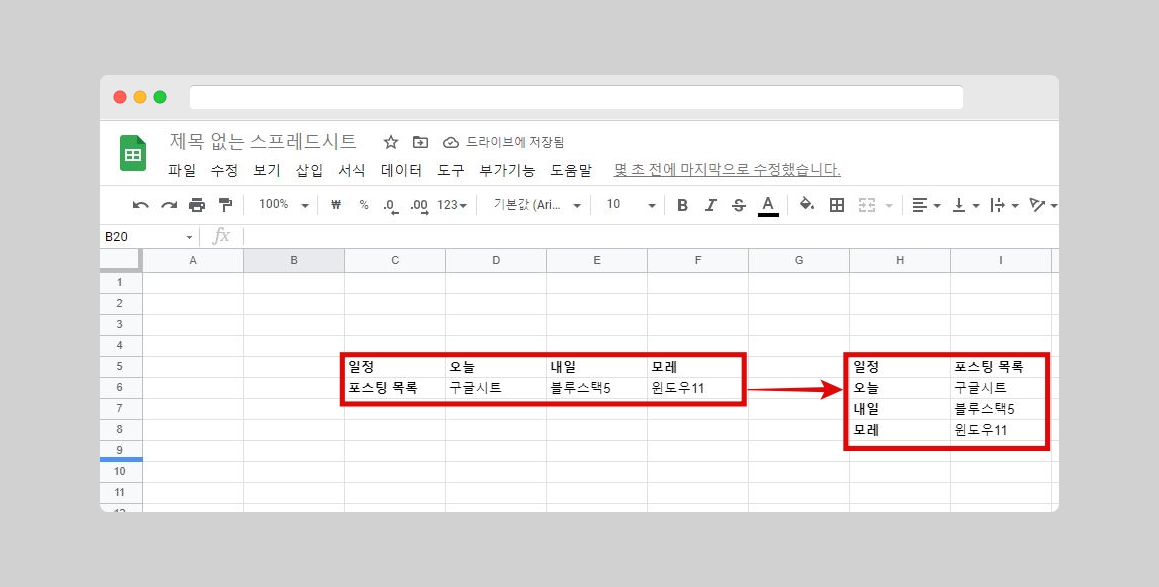Select row 10 header
The image size is (1159, 587).
(x=120, y=472)
